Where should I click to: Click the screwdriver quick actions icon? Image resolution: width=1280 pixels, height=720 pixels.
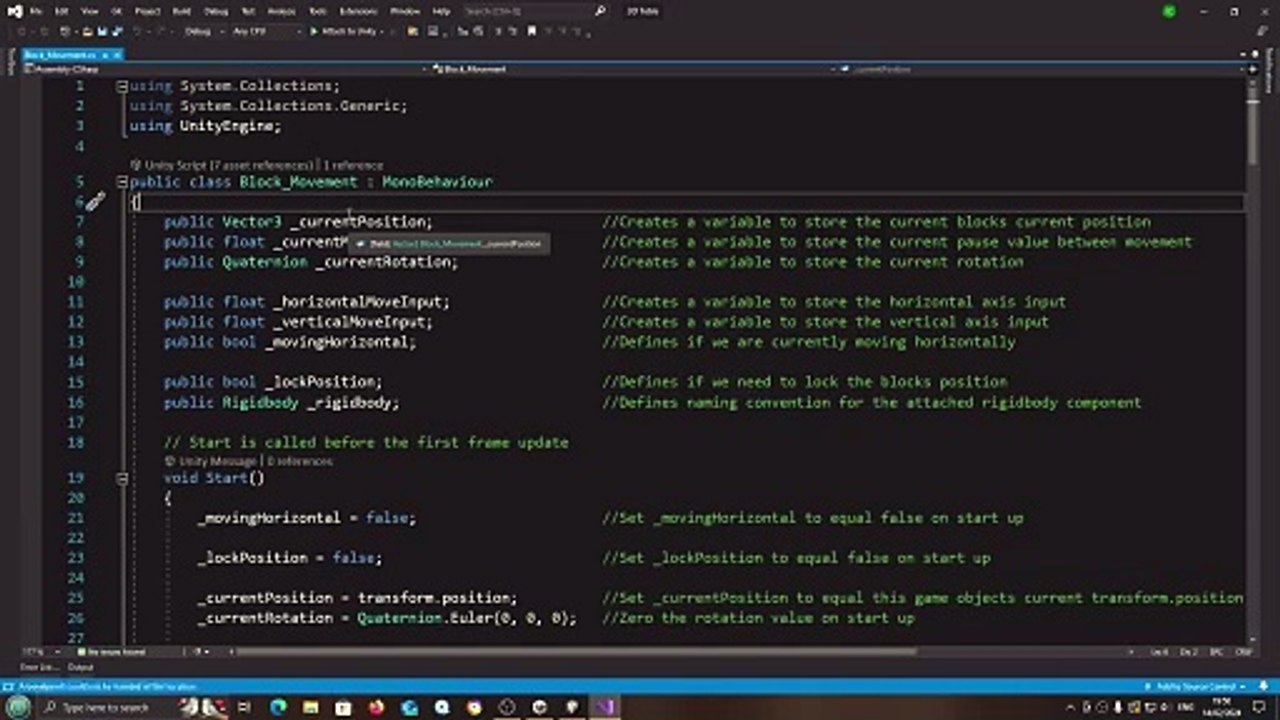pyautogui.click(x=95, y=202)
